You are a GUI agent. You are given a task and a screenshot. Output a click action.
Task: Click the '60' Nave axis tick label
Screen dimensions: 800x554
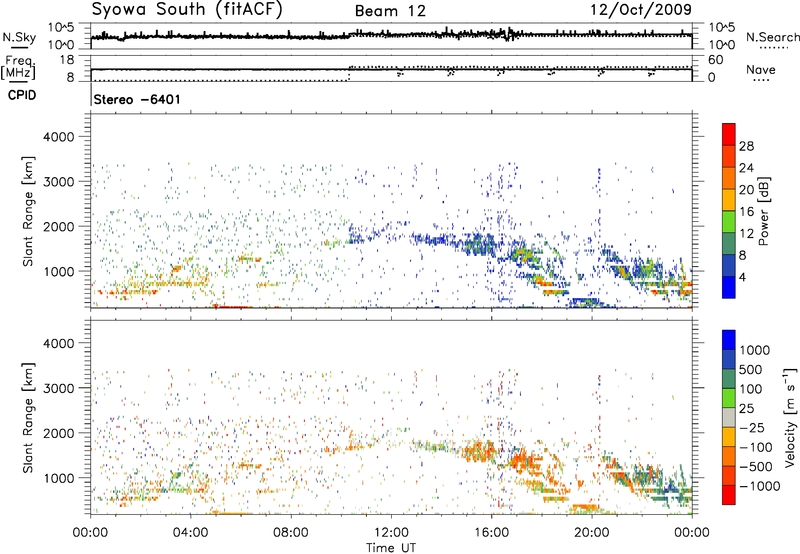pos(715,60)
